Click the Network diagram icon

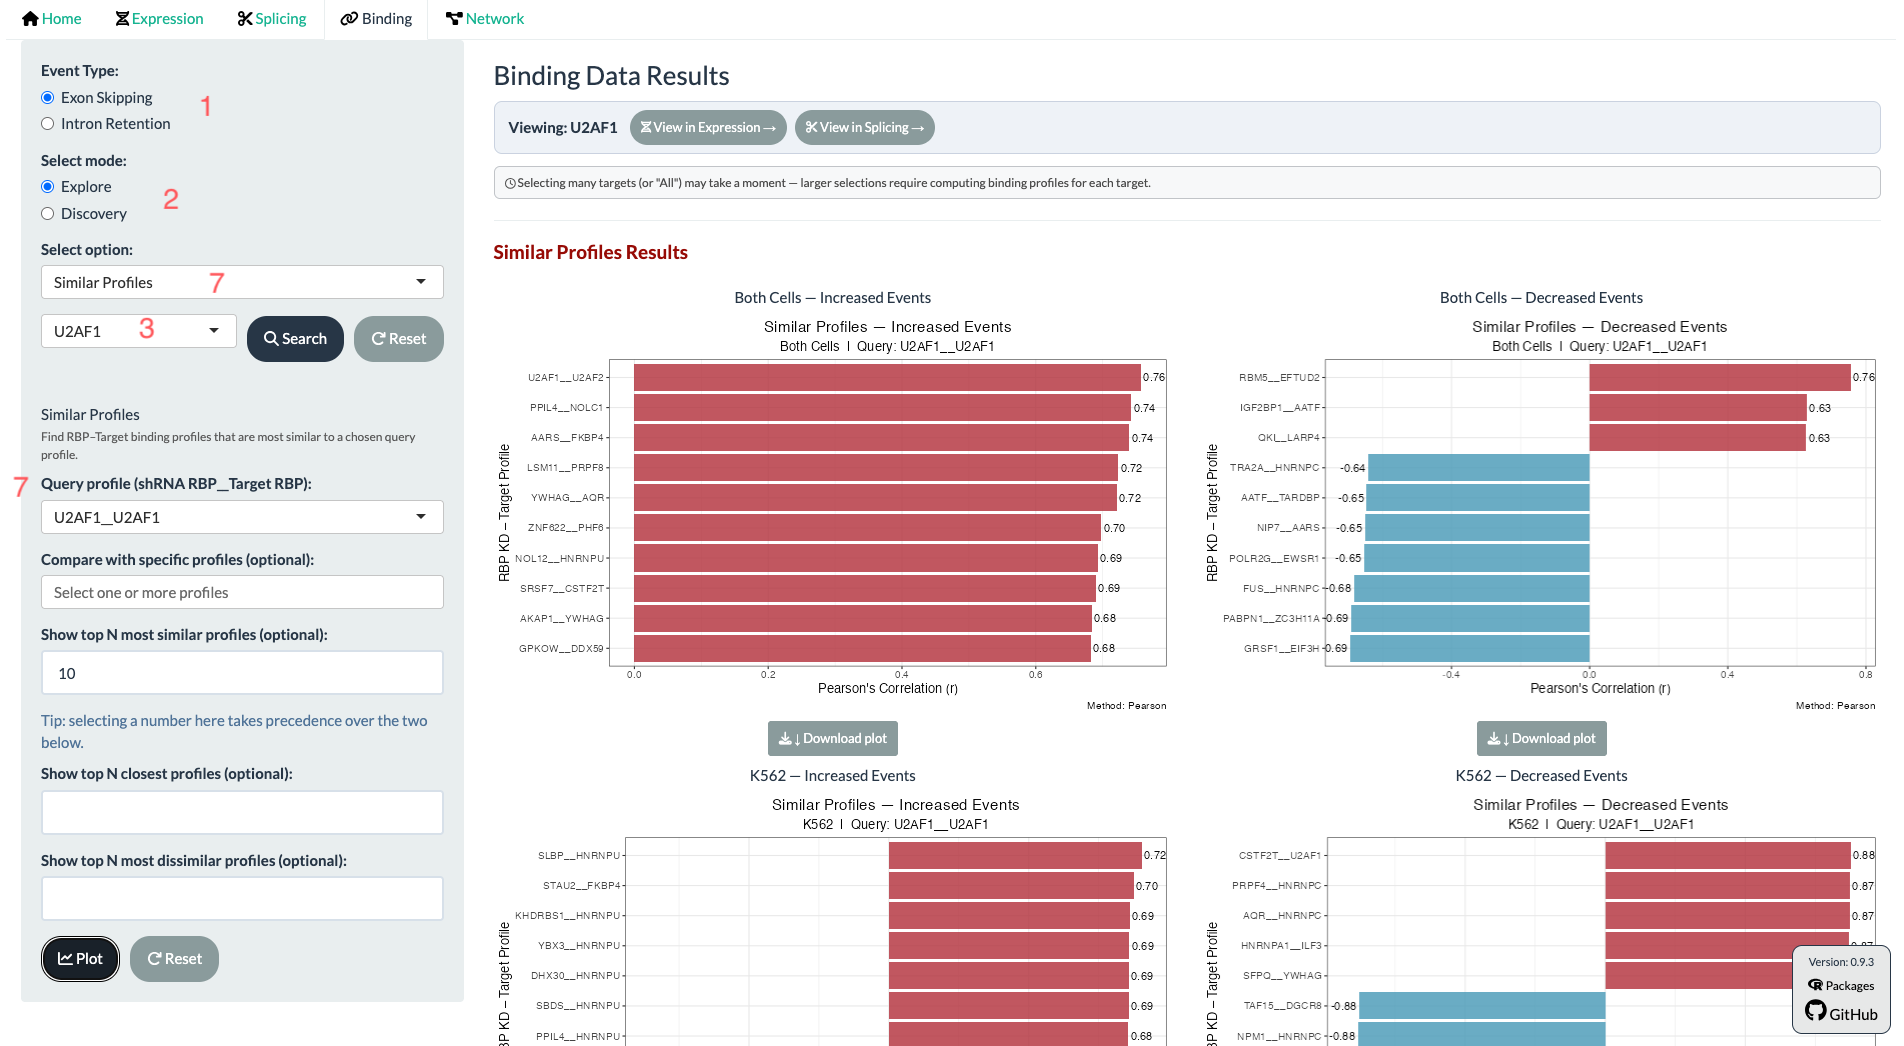(x=454, y=19)
